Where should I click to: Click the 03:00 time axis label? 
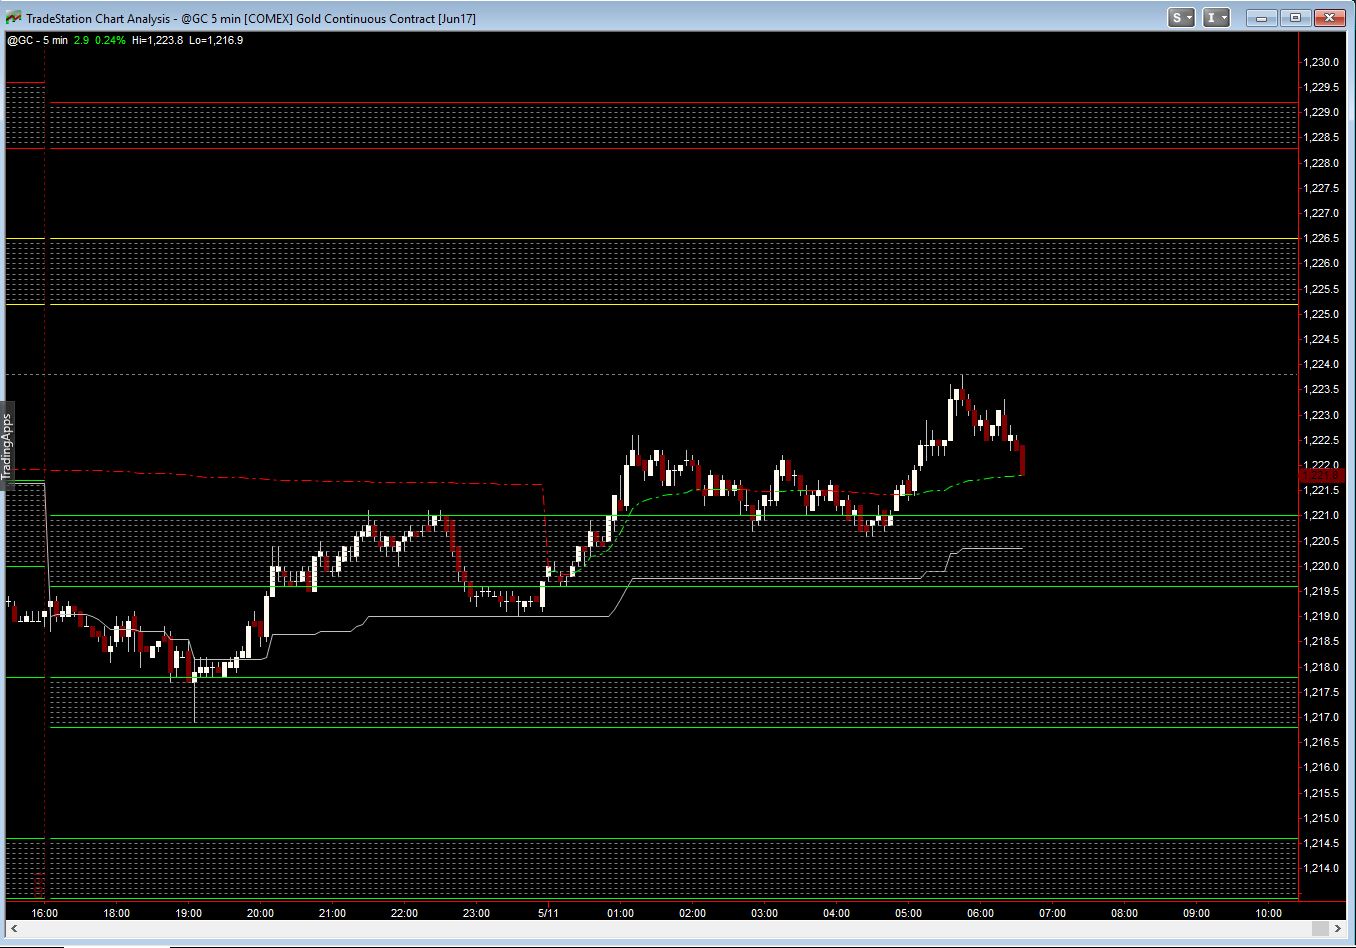(x=765, y=913)
